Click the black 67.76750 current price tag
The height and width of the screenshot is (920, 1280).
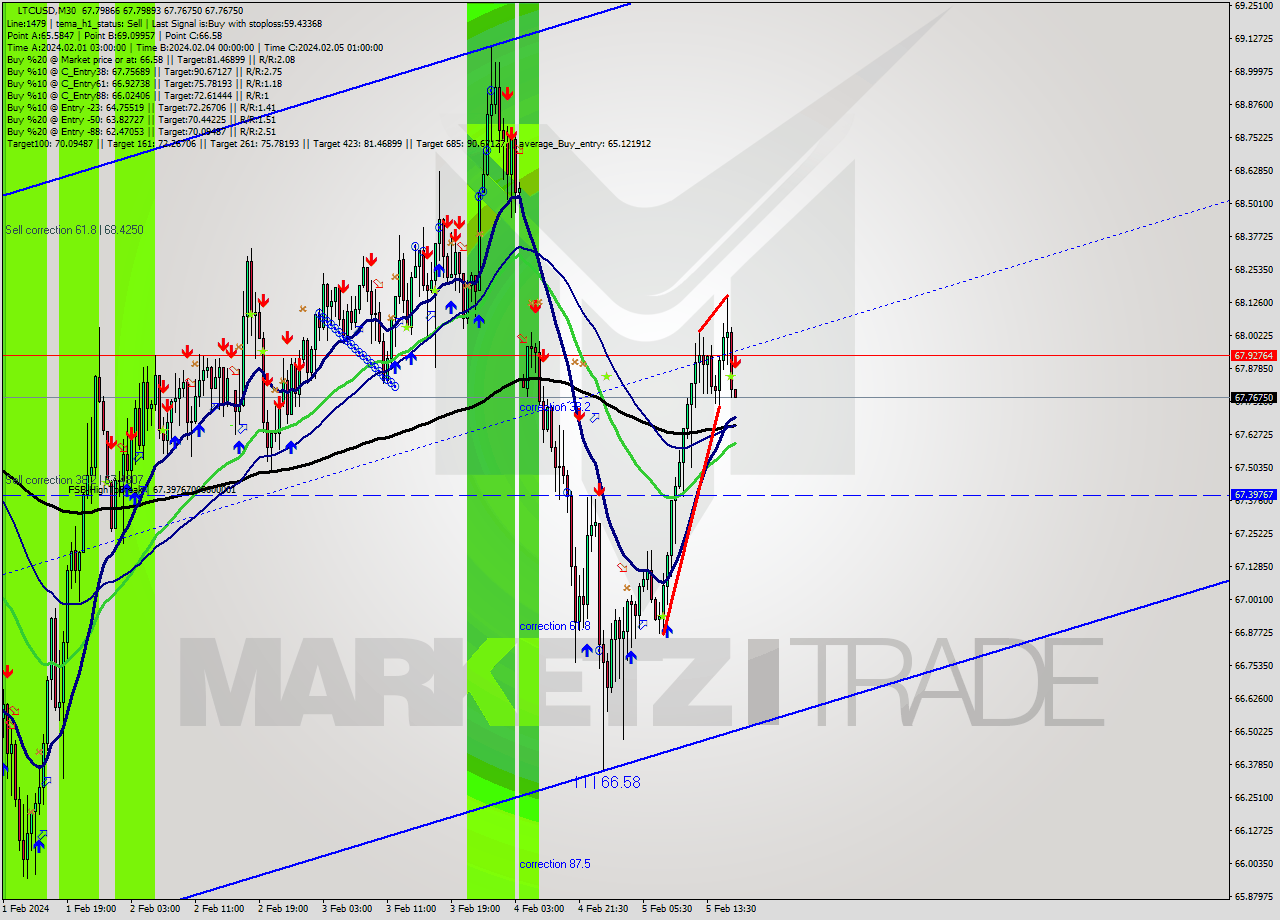click(1253, 397)
